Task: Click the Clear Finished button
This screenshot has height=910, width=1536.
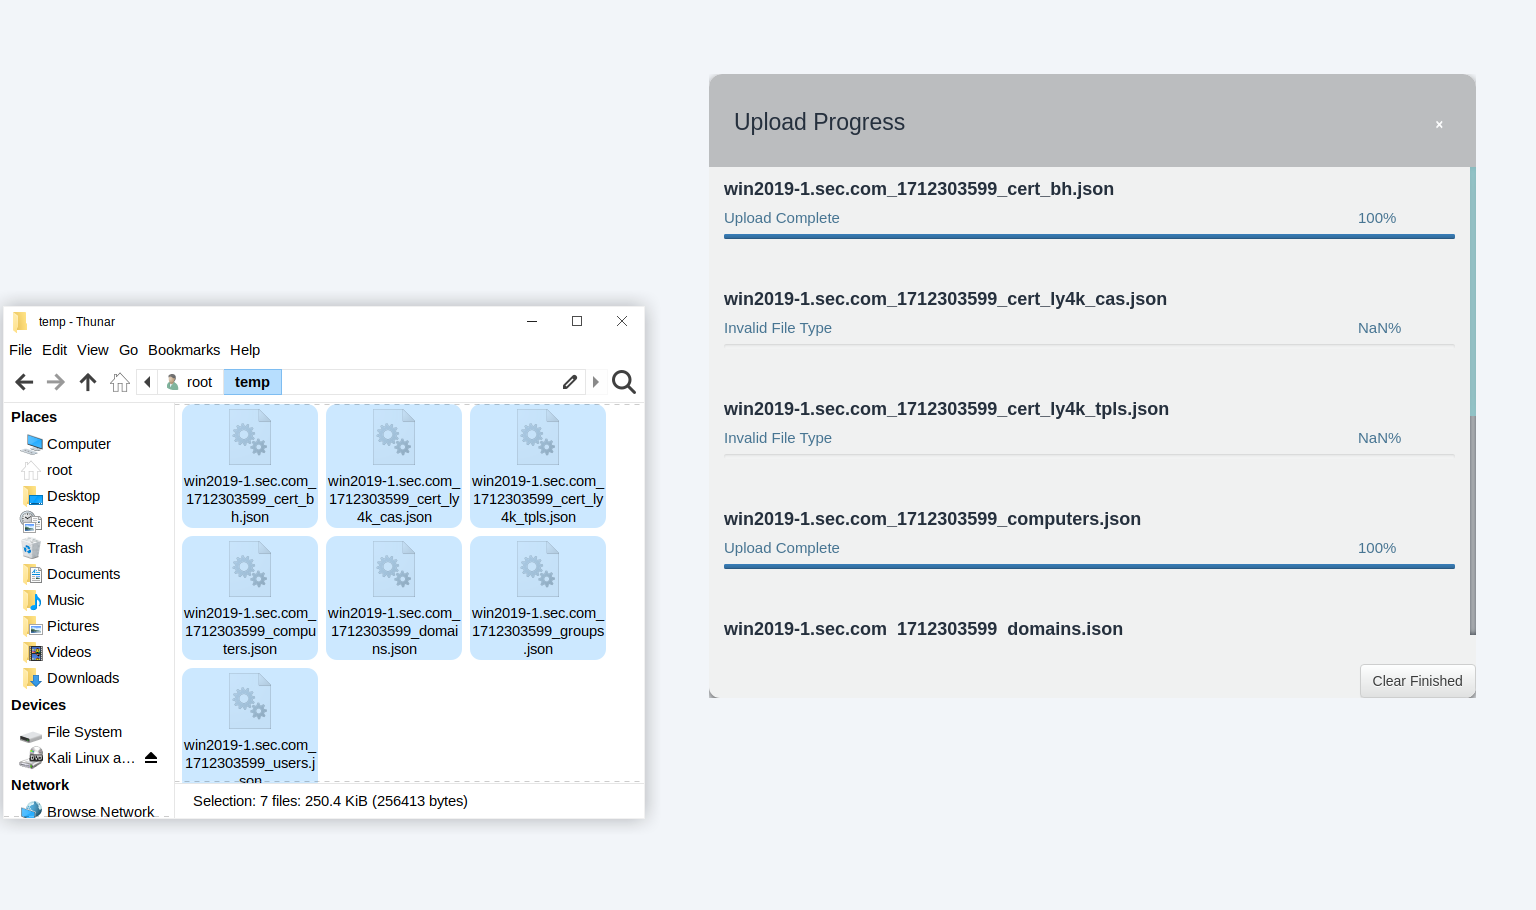Action: click(1417, 681)
